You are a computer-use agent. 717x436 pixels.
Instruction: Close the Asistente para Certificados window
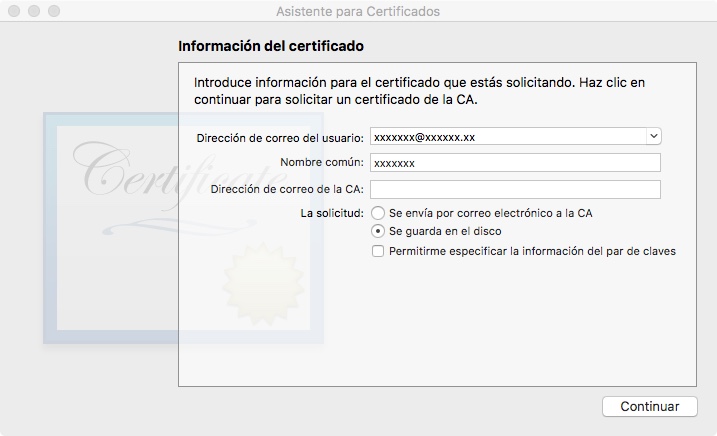(13, 12)
